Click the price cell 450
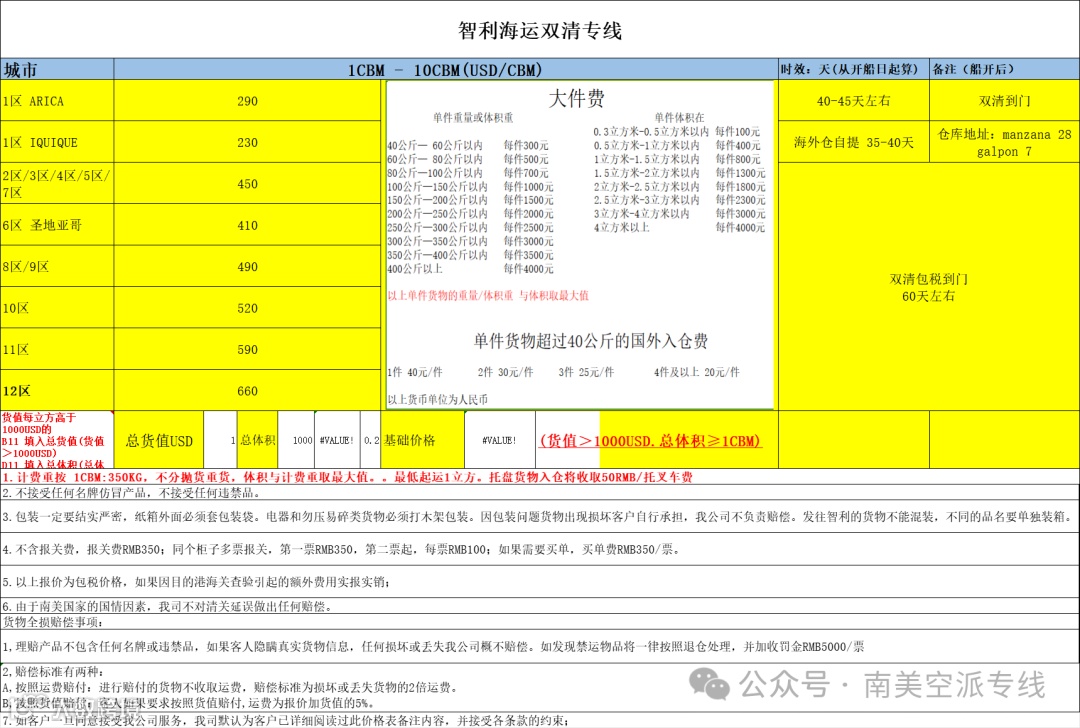This screenshot has width=1080, height=728. point(247,184)
